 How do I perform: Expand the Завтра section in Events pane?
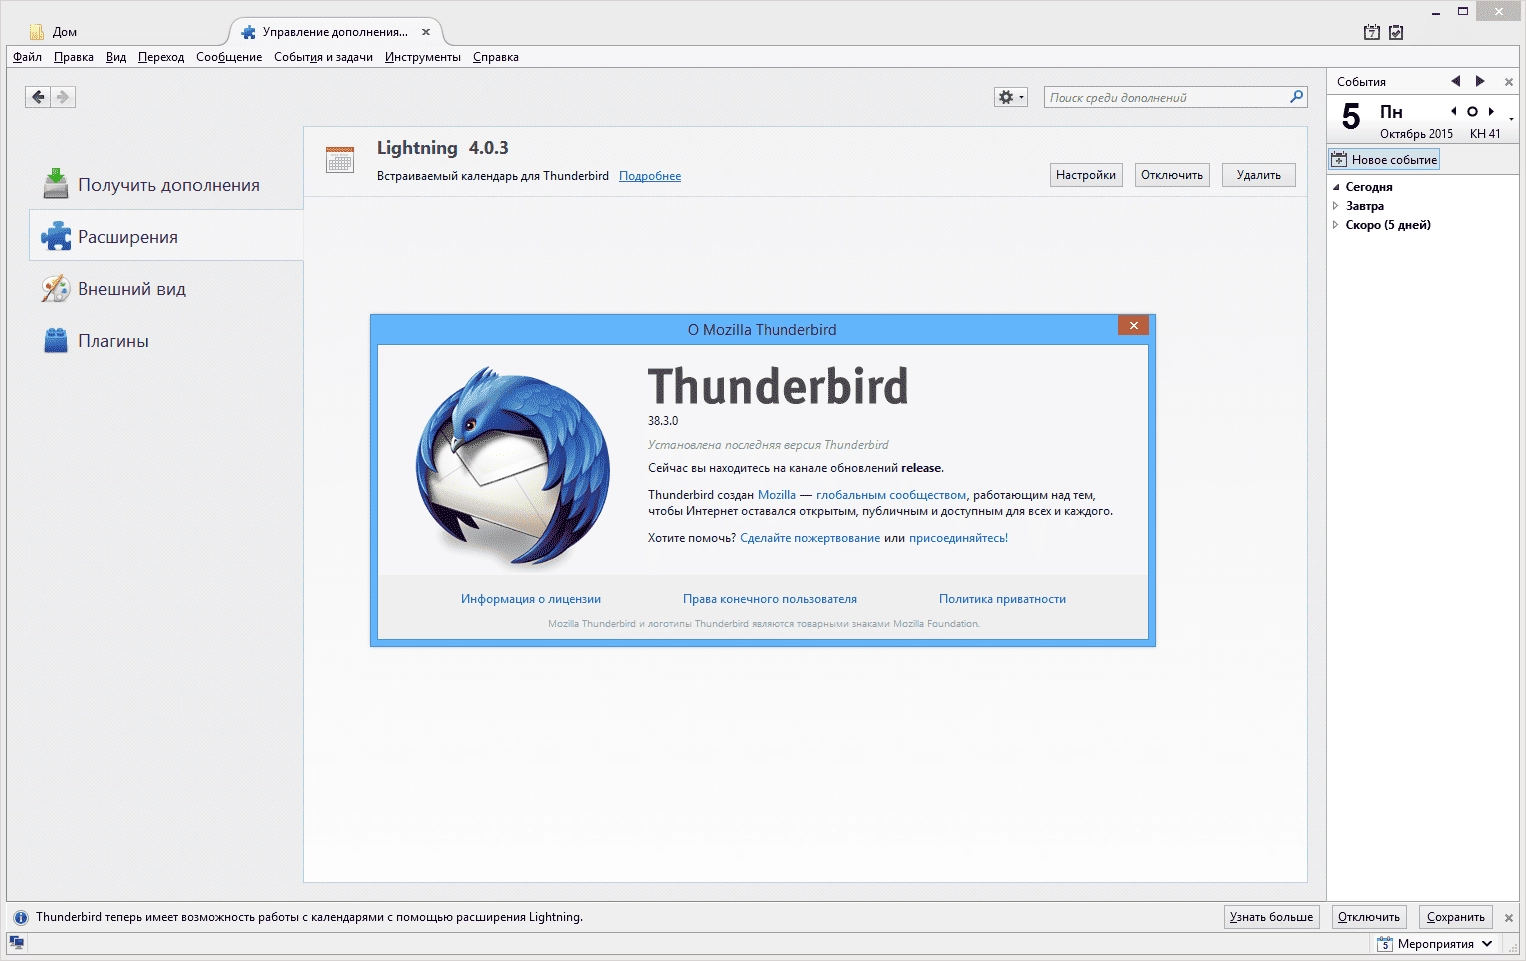[1336, 206]
